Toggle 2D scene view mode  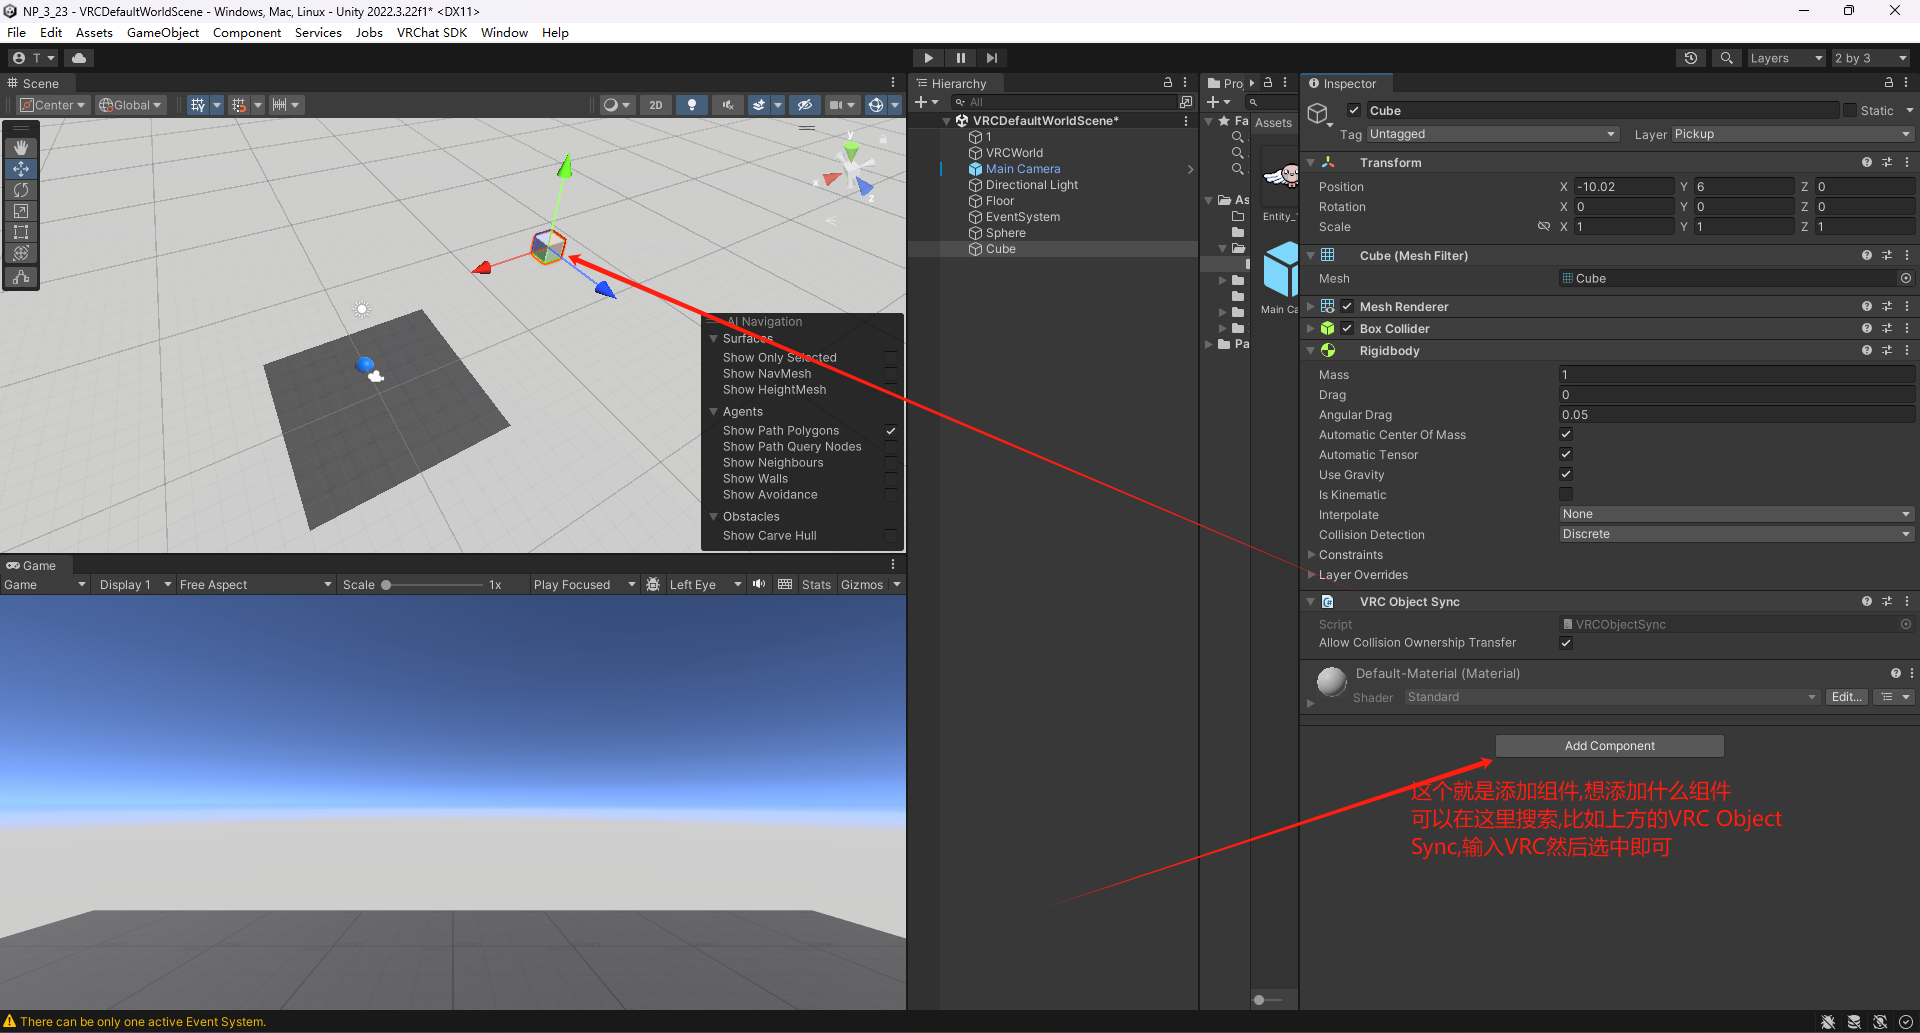coord(656,105)
